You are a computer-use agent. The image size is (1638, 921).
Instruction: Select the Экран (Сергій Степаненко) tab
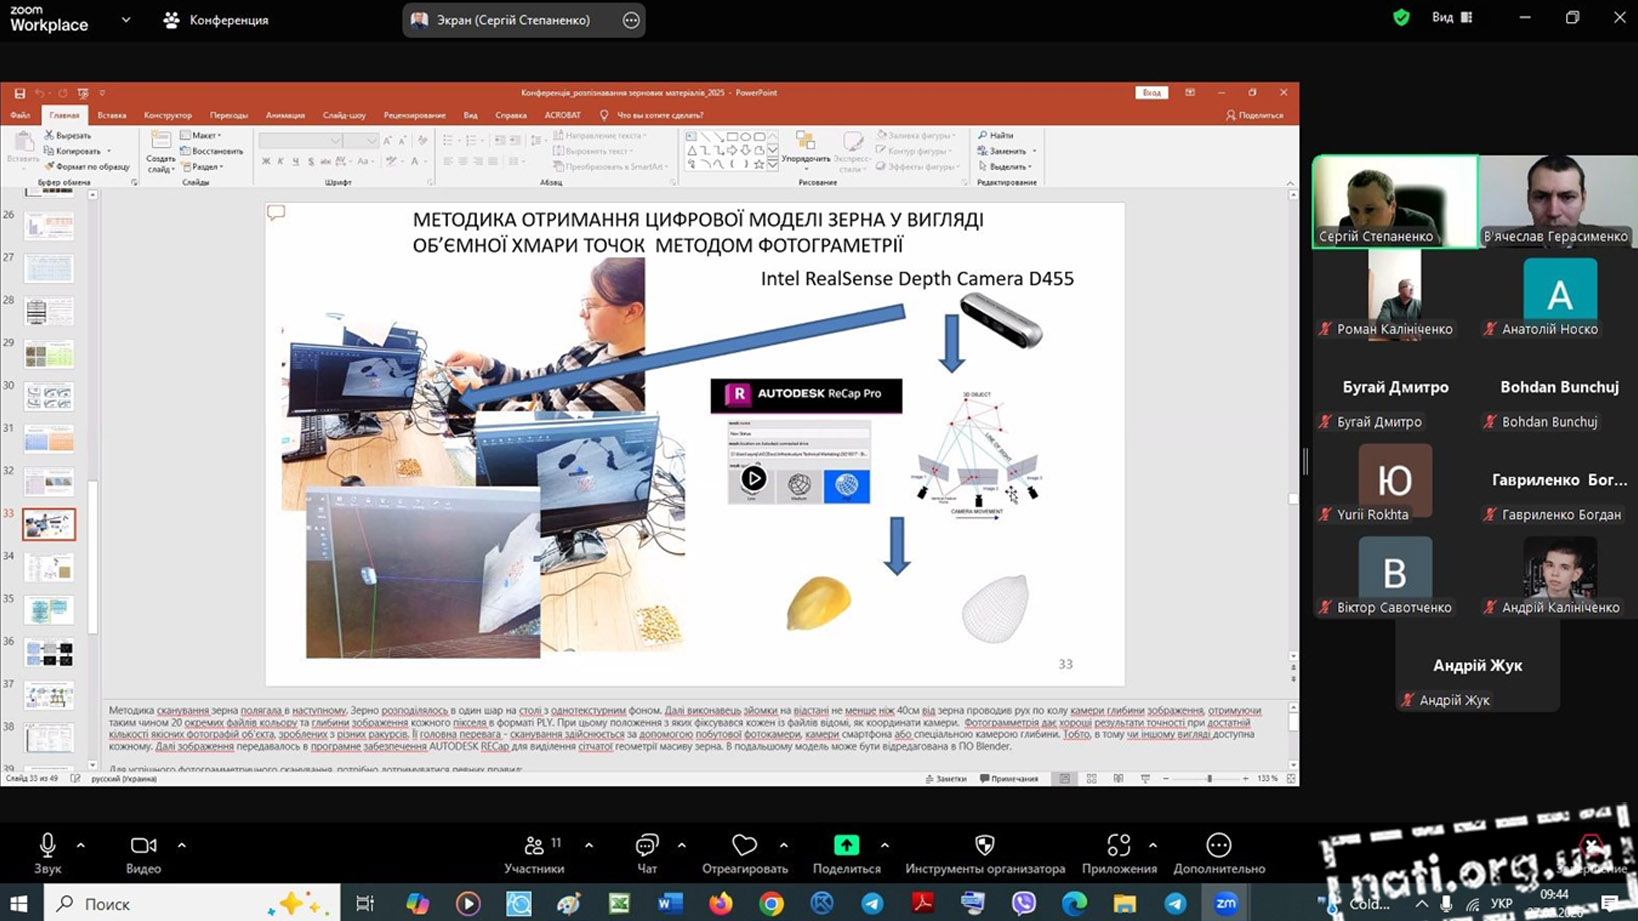coord(511,20)
